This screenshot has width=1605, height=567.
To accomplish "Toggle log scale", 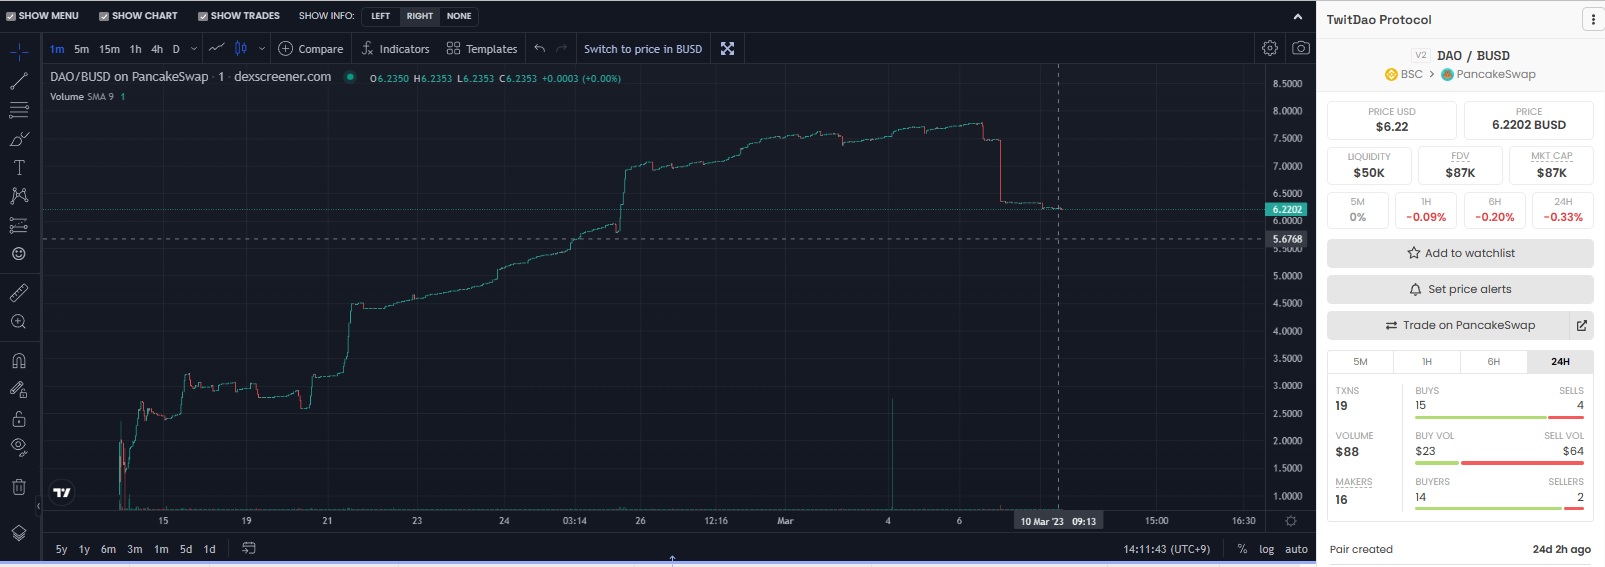I will pos(1266,549).
